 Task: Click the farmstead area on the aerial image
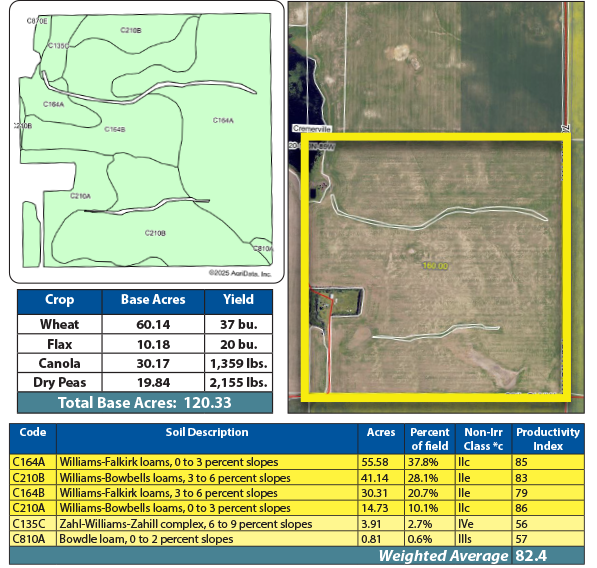point(336,303)
